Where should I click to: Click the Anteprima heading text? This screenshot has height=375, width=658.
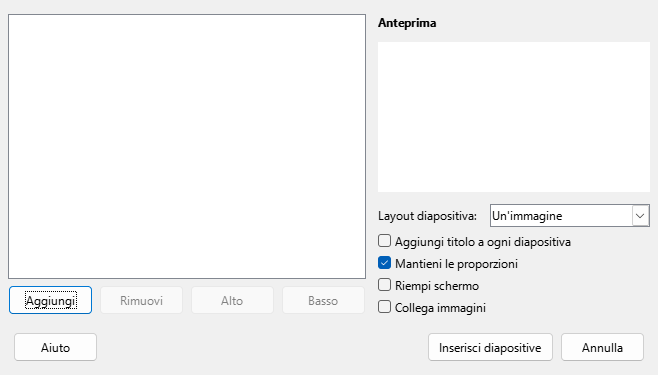pyautogui.click(x=407, y=23)
